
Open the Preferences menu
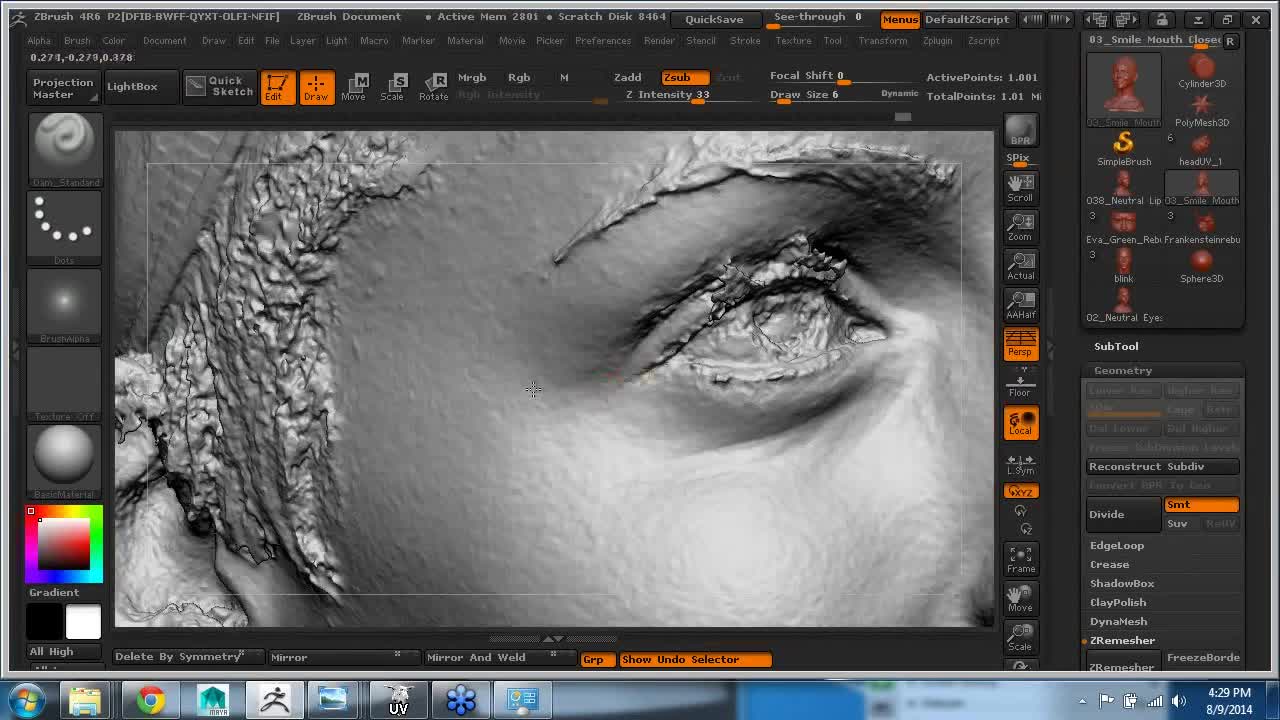point(602,41)
